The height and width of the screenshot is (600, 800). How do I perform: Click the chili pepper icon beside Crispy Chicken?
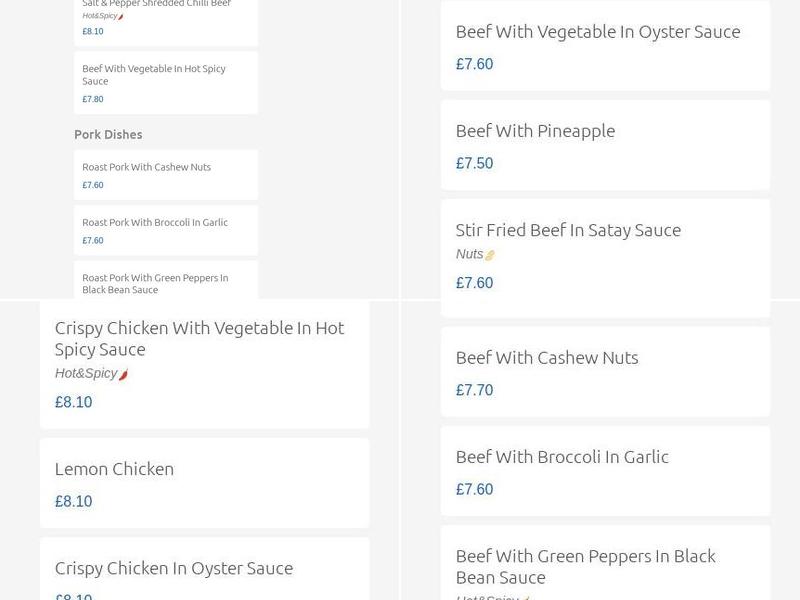tap(123, 372)
